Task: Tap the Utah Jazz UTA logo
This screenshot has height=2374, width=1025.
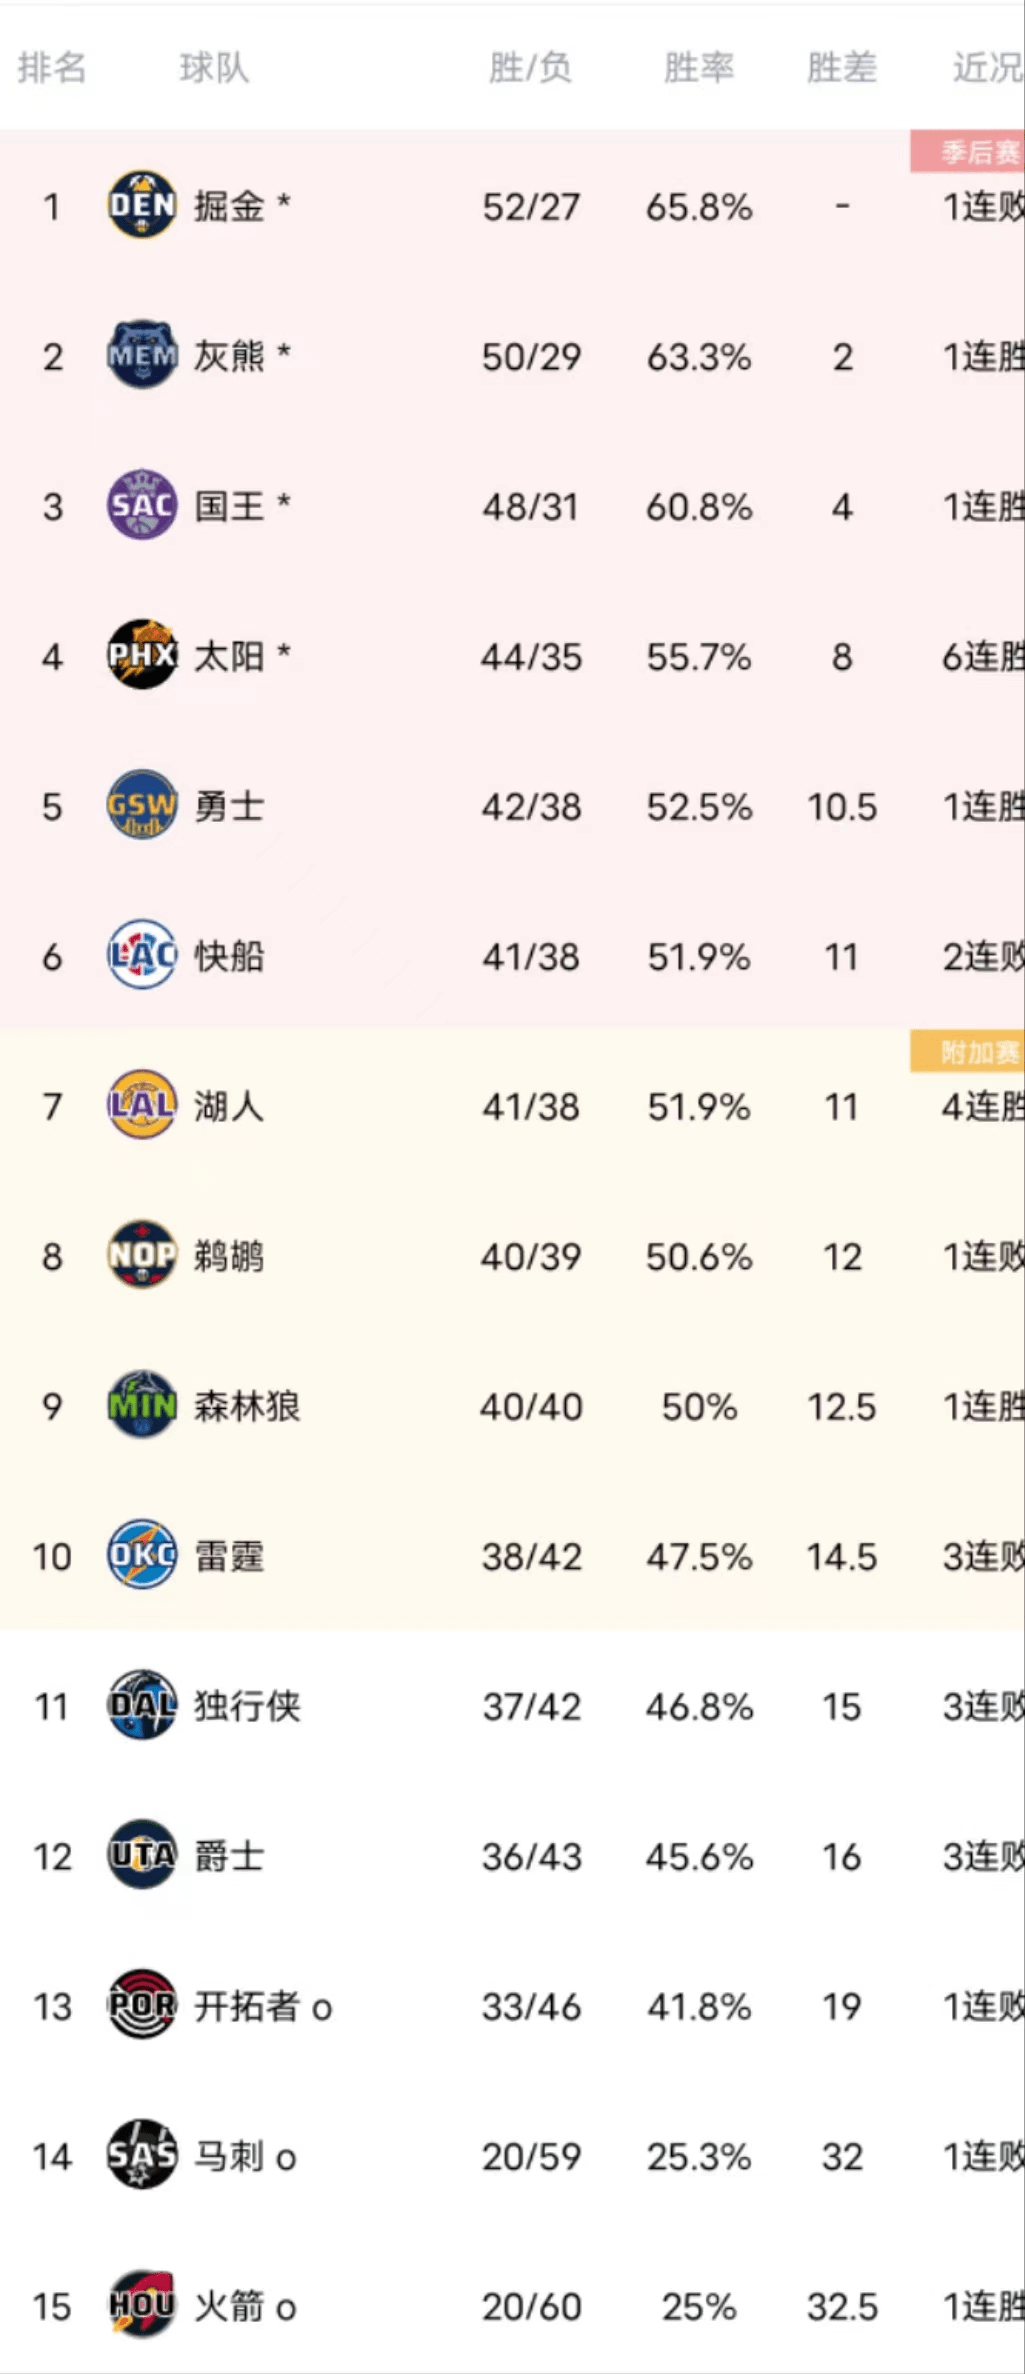Action: [142, 1855]
